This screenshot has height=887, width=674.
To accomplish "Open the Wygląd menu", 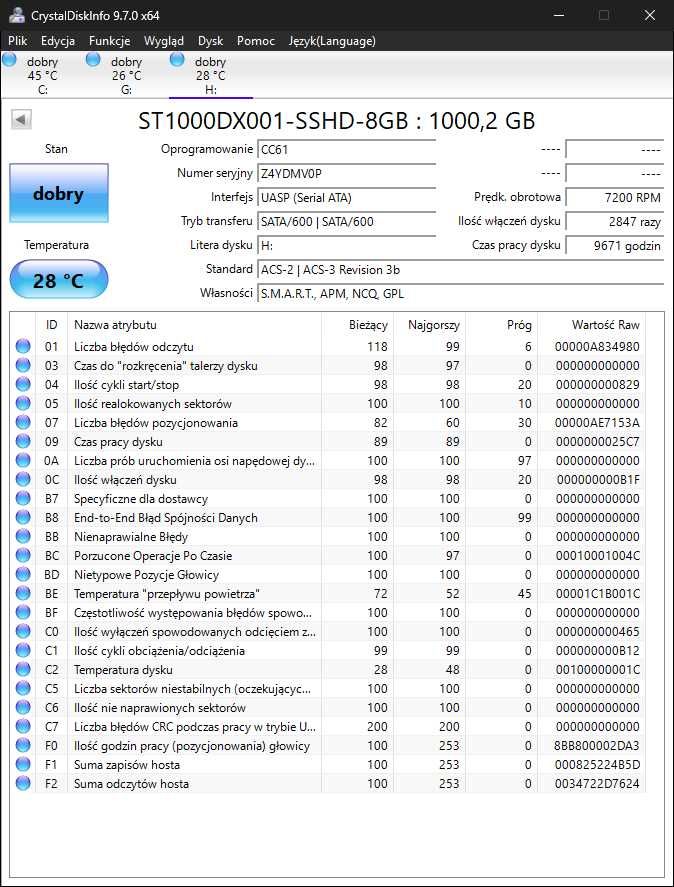I will (x=164, y=41).
